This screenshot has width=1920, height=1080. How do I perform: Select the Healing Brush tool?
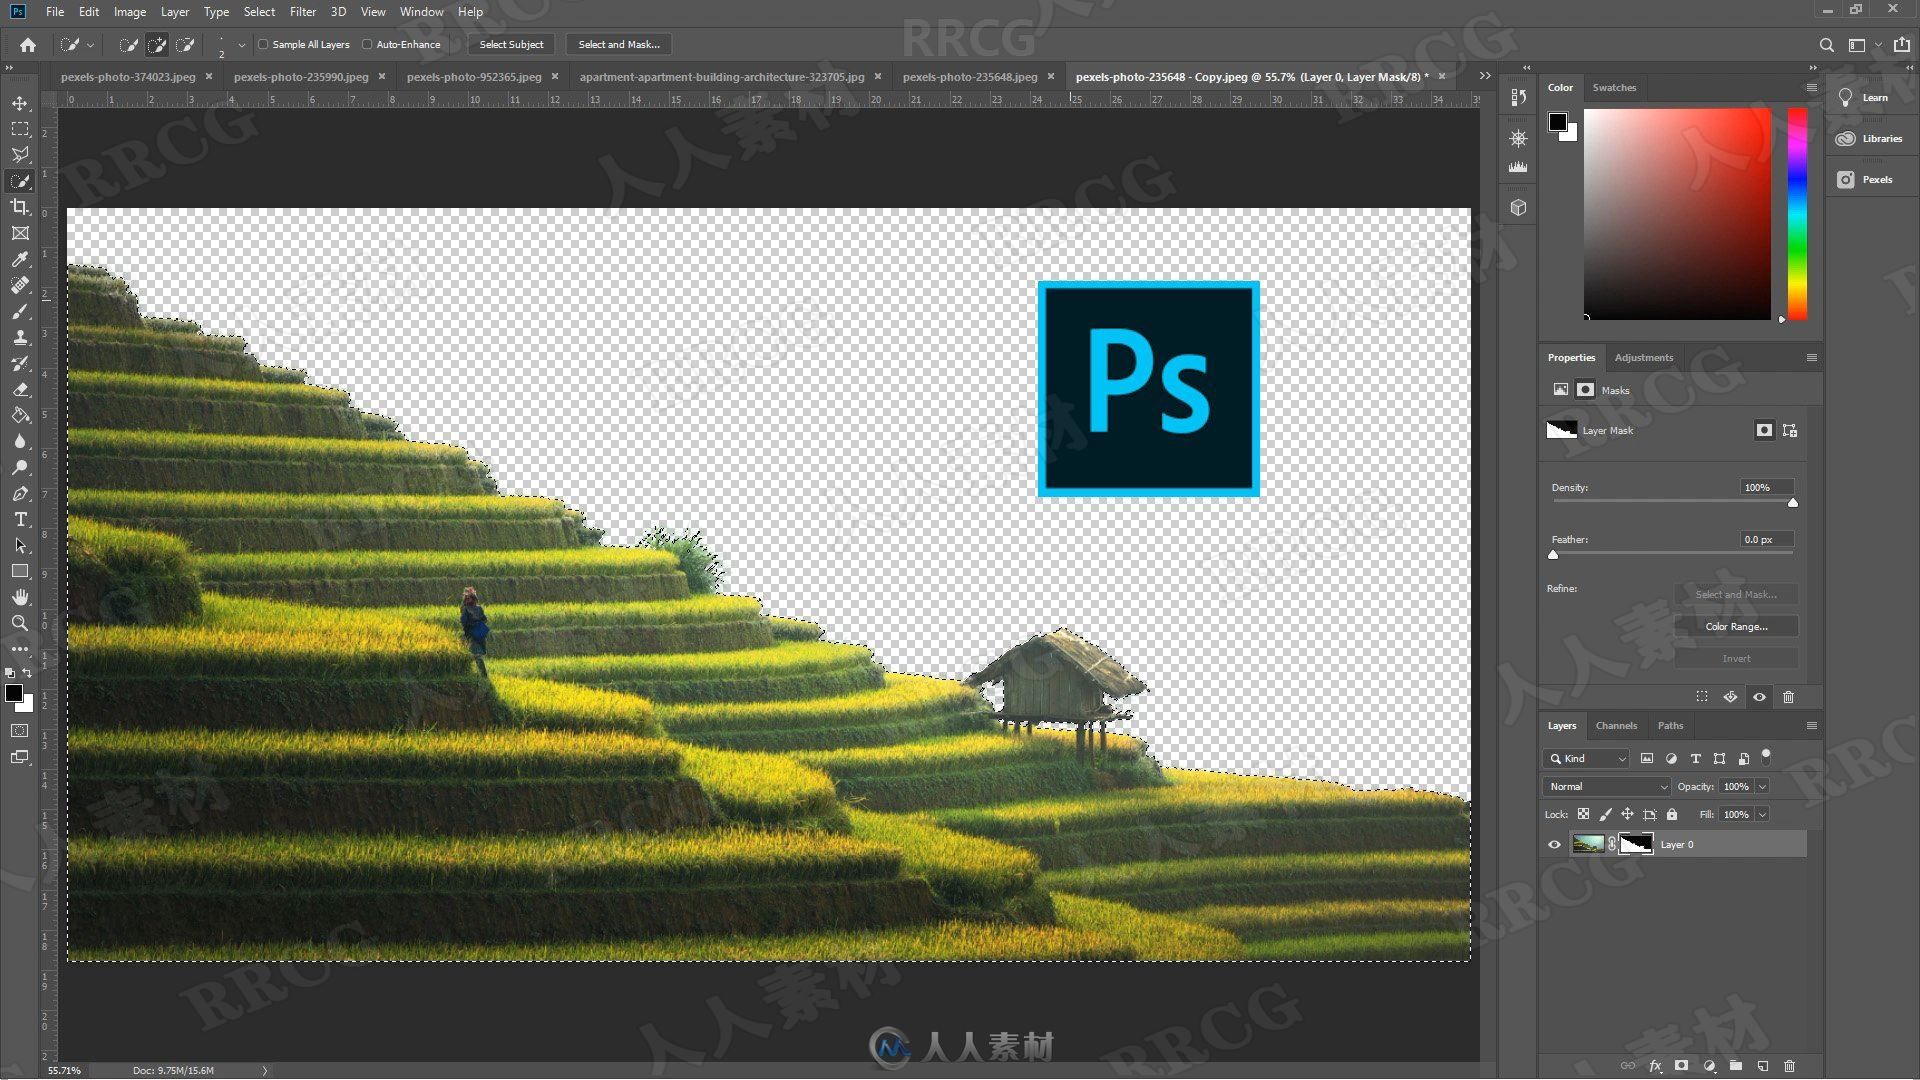coord(20,285)
